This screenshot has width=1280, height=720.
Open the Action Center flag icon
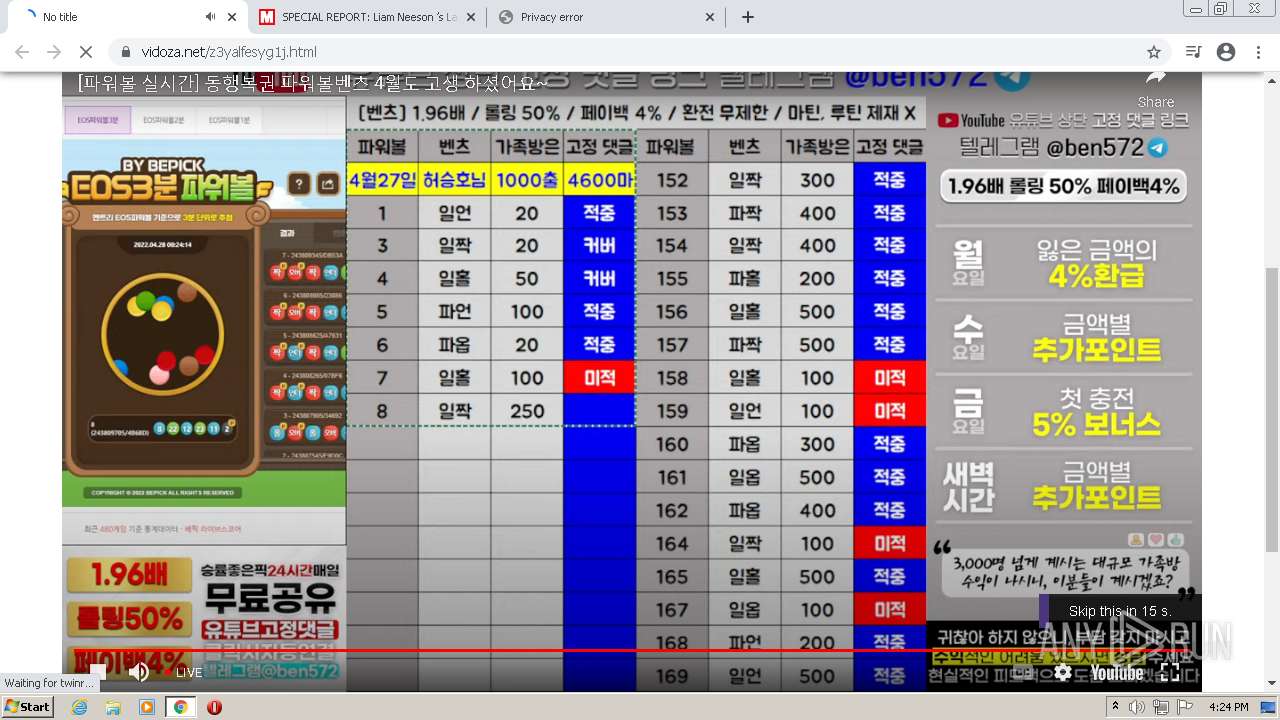click(1184, 707)
